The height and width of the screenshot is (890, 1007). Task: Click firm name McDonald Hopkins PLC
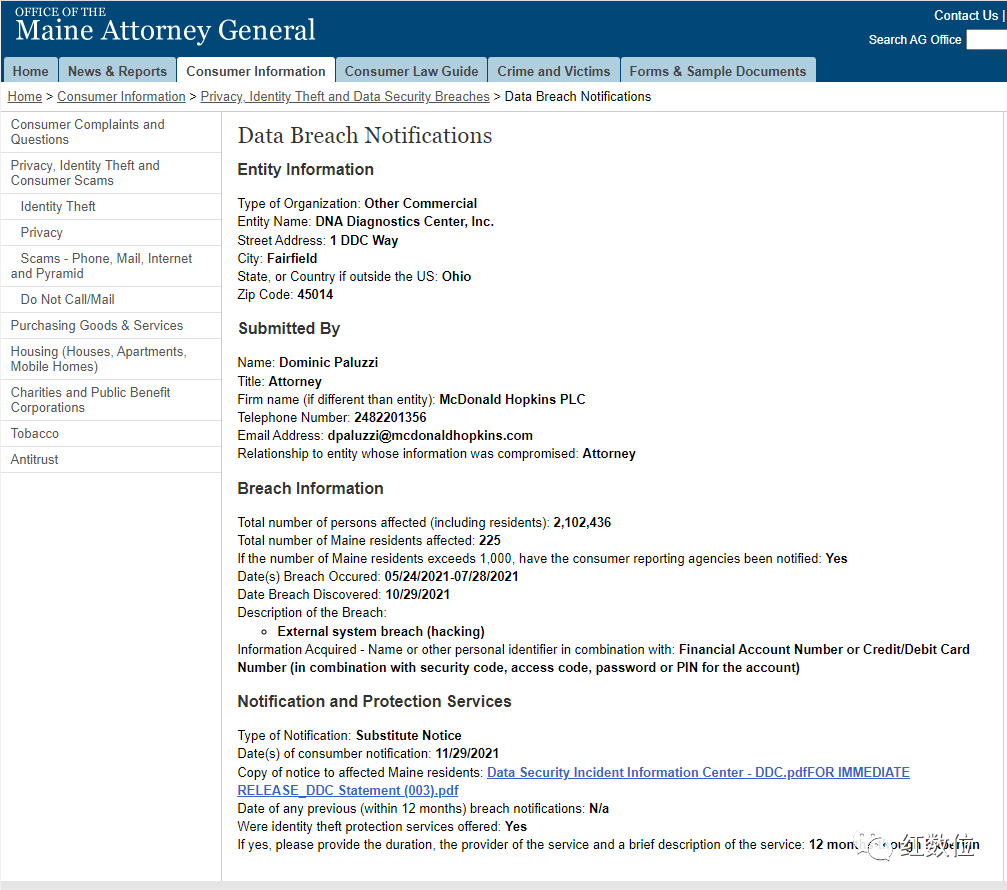tap(512, 399)
